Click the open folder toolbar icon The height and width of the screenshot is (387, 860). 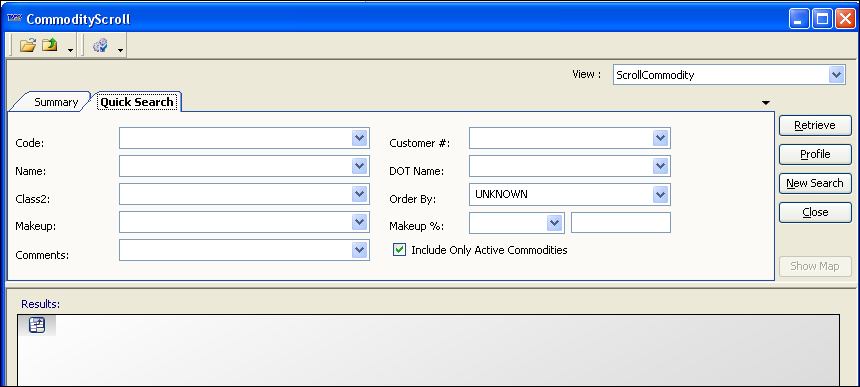(27, 45)
